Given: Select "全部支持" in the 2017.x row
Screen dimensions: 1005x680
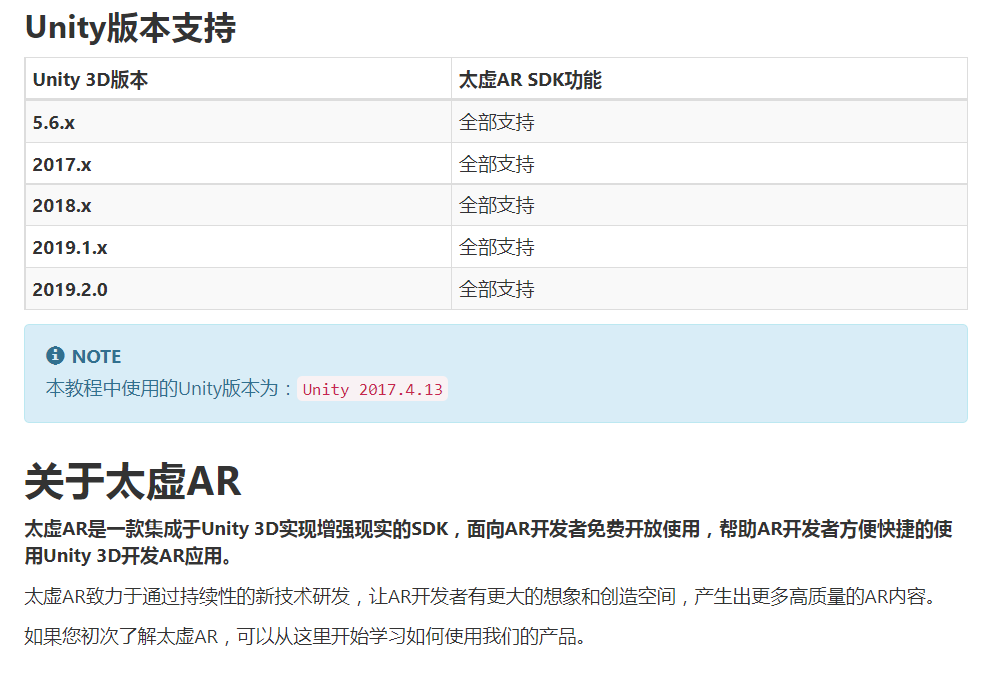Looking at the screenshot, I should coord(497,165).
